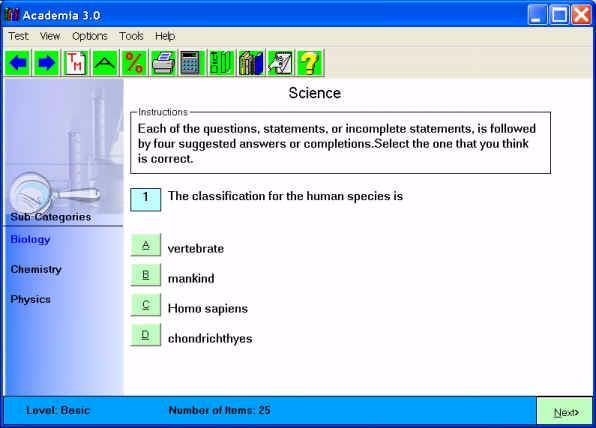Click the 'Number of Items: 25' status text
596x428 pixels.
click(220, 410)
